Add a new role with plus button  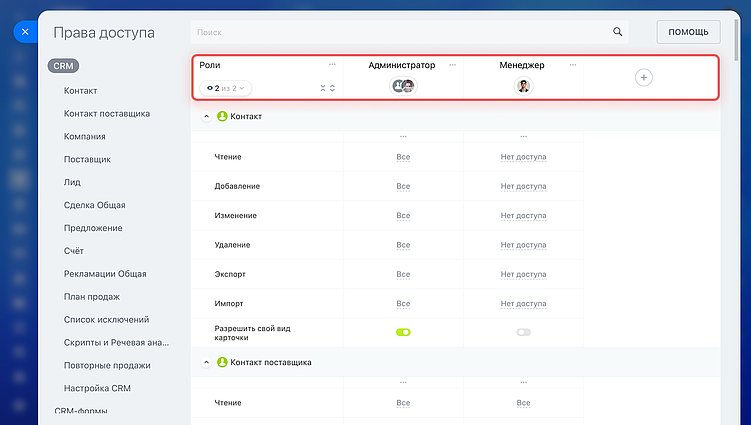click(644, 78)
